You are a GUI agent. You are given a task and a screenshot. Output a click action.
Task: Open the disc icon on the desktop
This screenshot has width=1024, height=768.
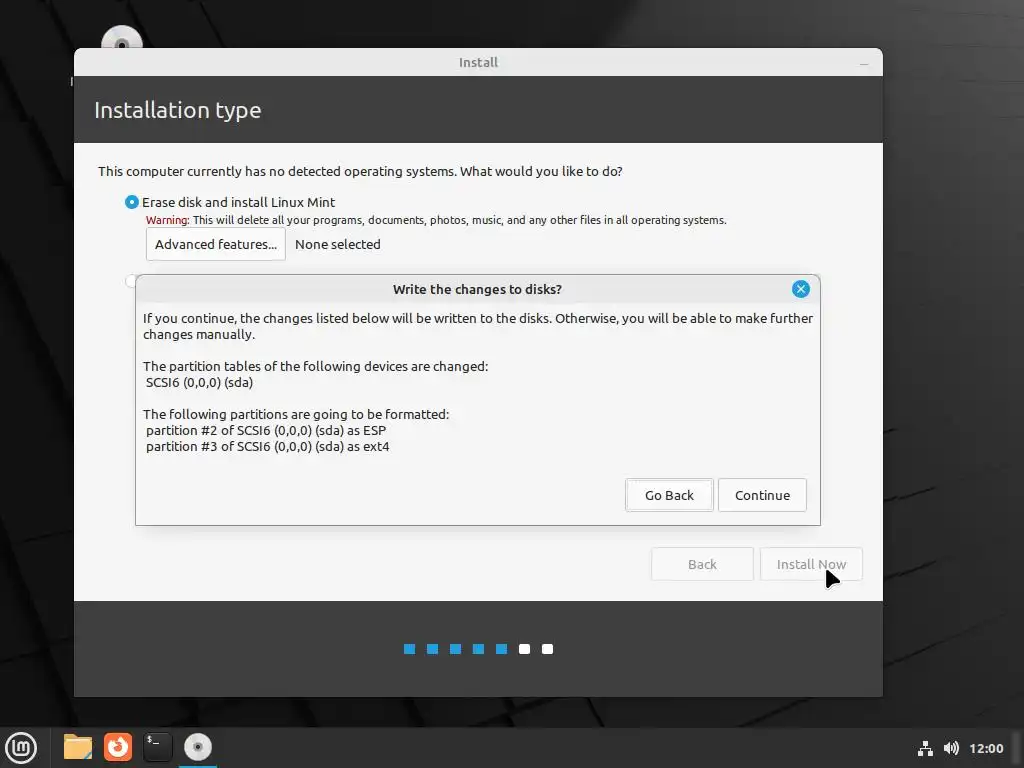[121, 39]
